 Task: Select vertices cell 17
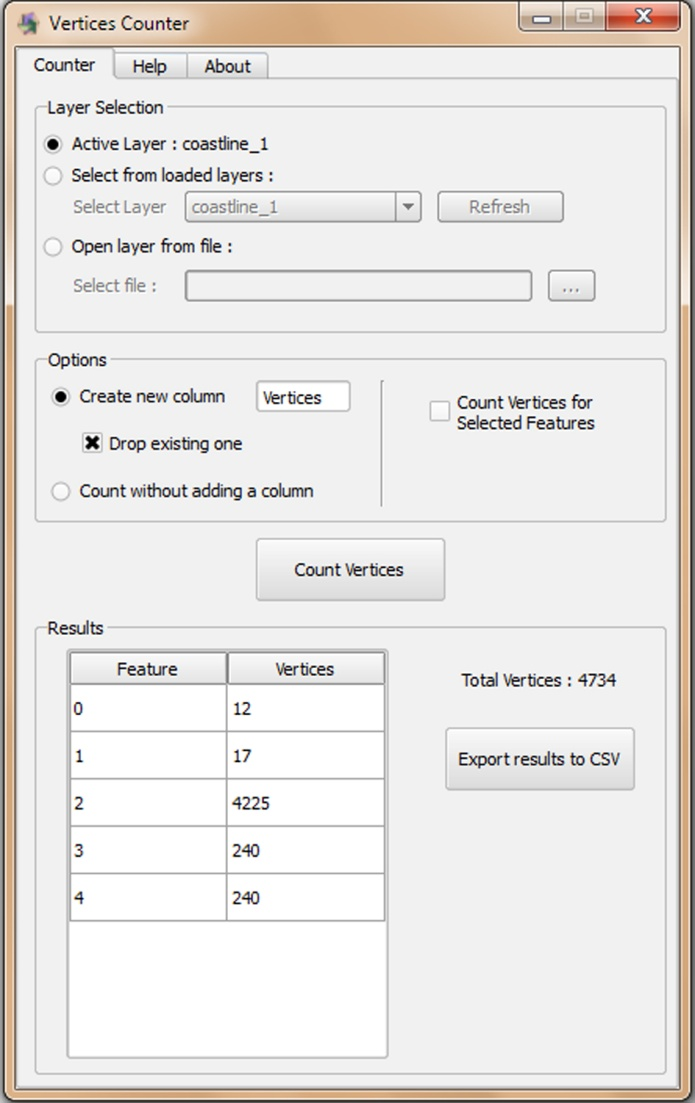click(305, 755)
